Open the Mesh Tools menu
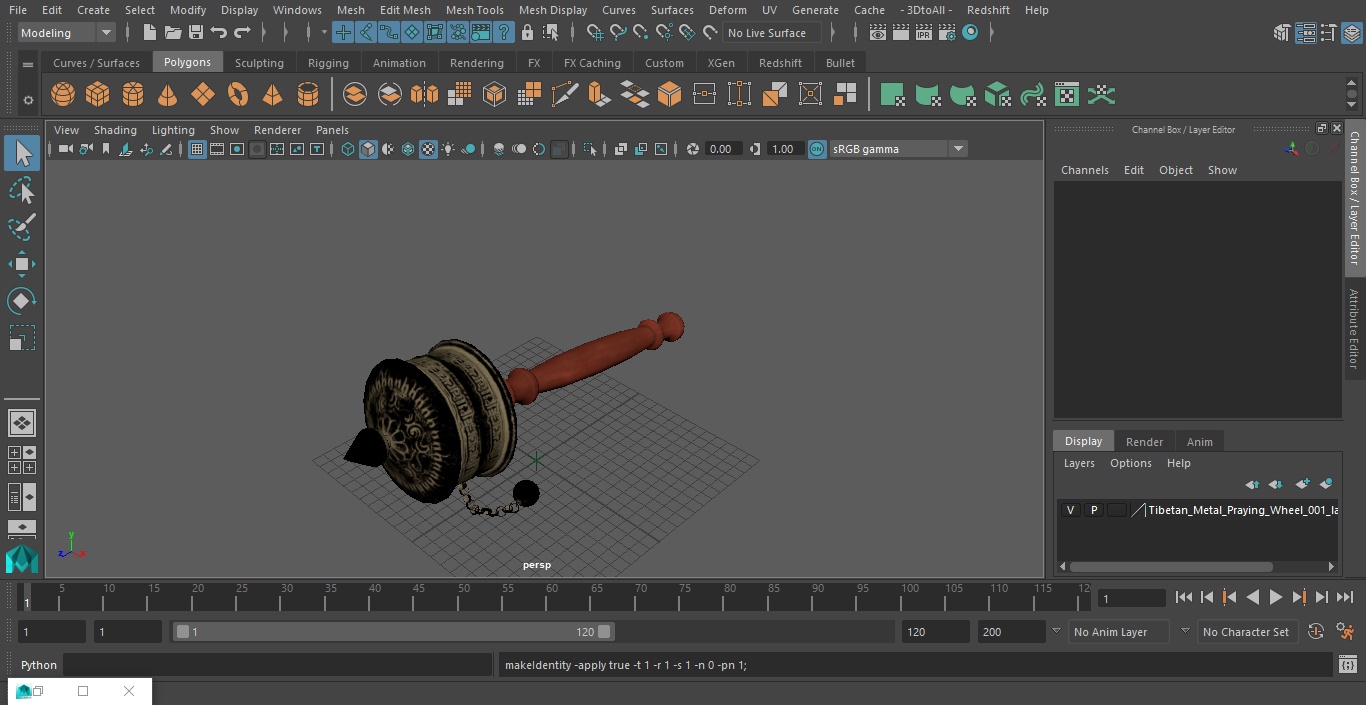 [x=474, y=10]
